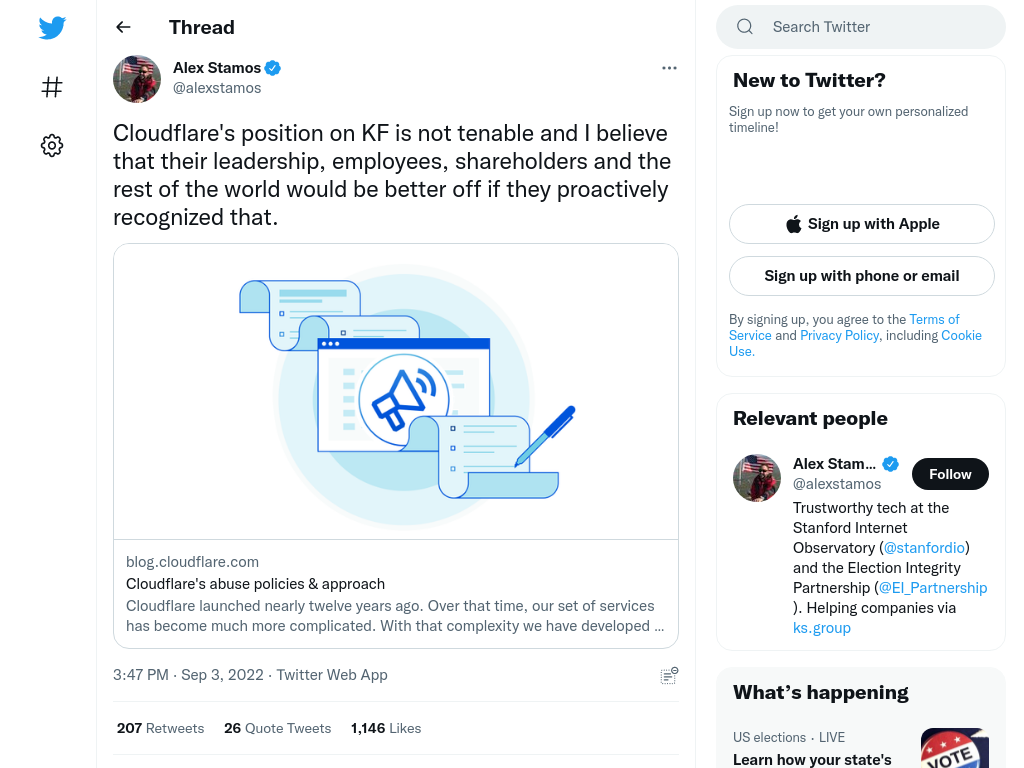Open the Explore hashtag icon
Screen dimensions: 1024x768
(x=52, y=87)
